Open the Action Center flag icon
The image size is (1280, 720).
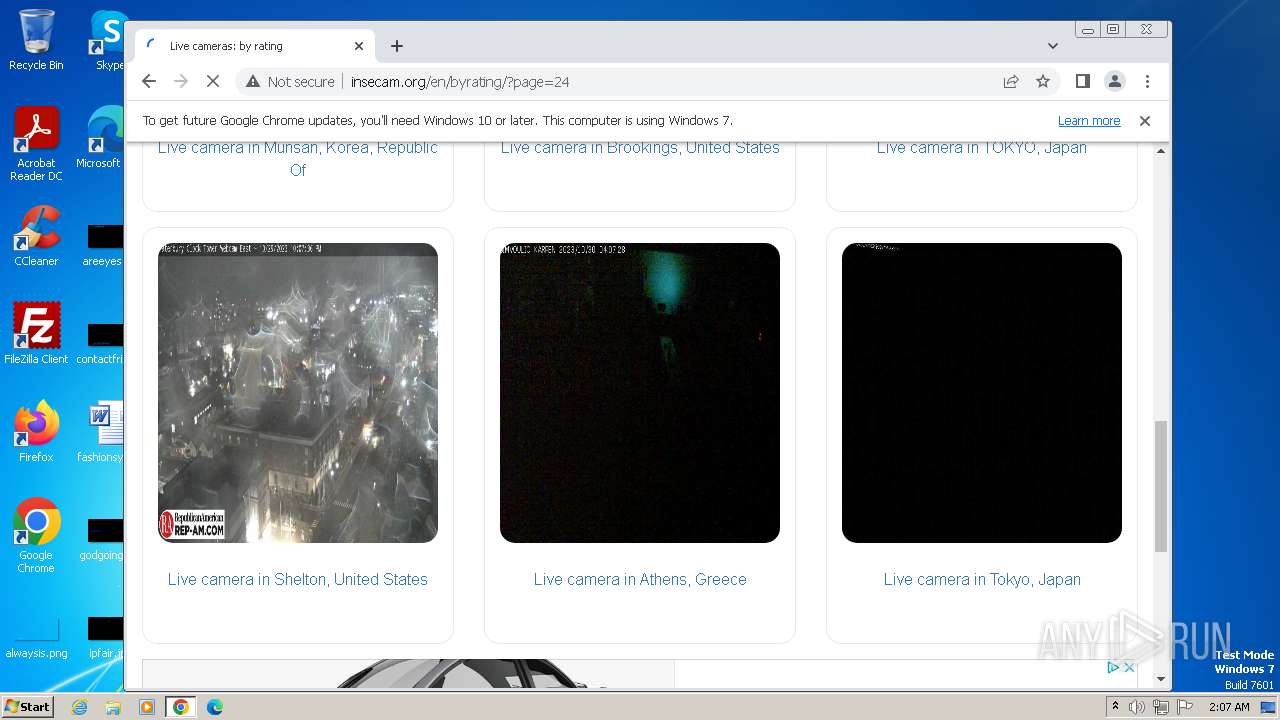pos(1185,707)
